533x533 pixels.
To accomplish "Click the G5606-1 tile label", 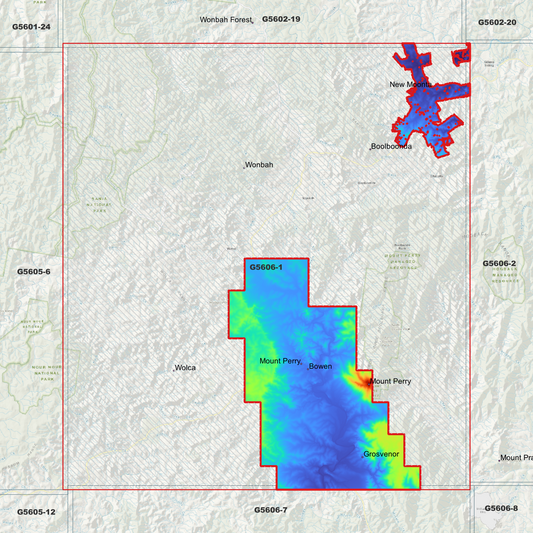I will pos(266,267).
